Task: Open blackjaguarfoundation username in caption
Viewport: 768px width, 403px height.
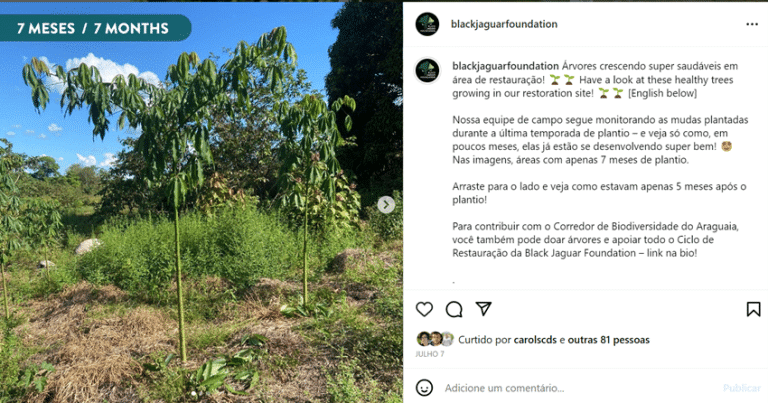Action: pos(505,66)
